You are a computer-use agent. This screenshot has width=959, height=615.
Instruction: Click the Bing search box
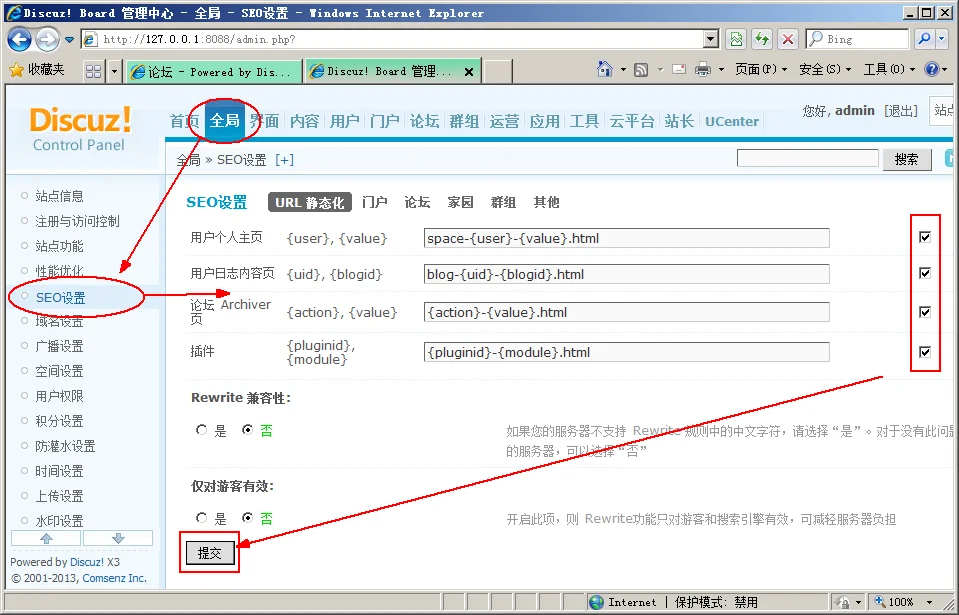857,39
